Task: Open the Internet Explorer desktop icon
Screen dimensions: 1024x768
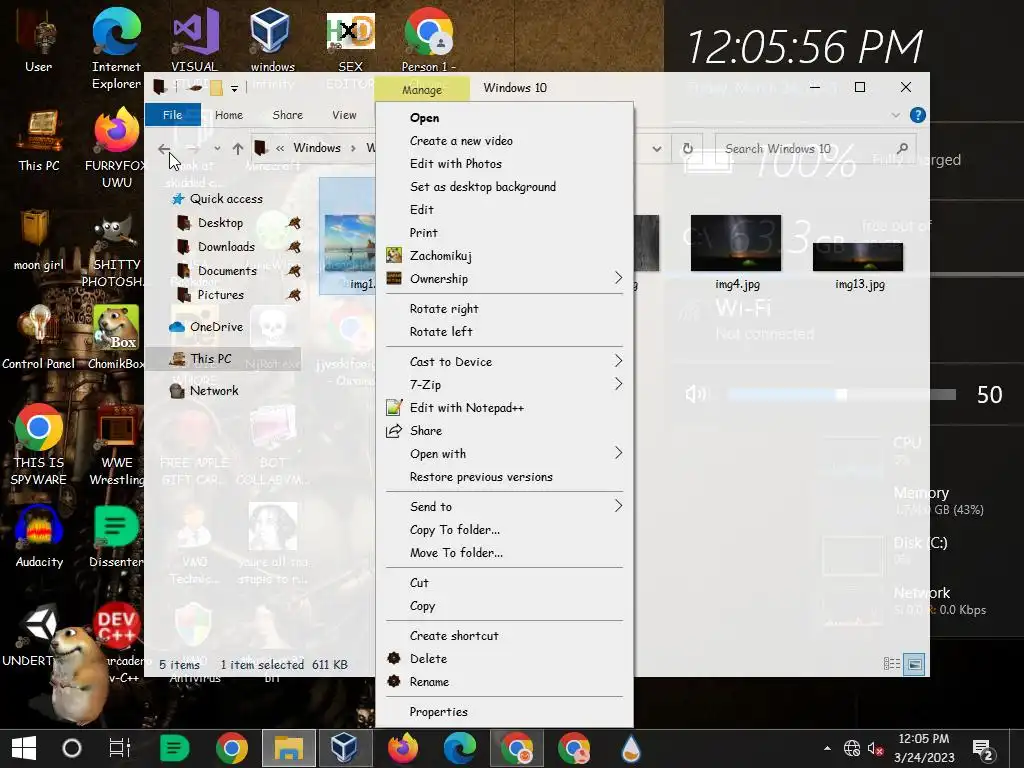Action: click(x=116, y=49)
